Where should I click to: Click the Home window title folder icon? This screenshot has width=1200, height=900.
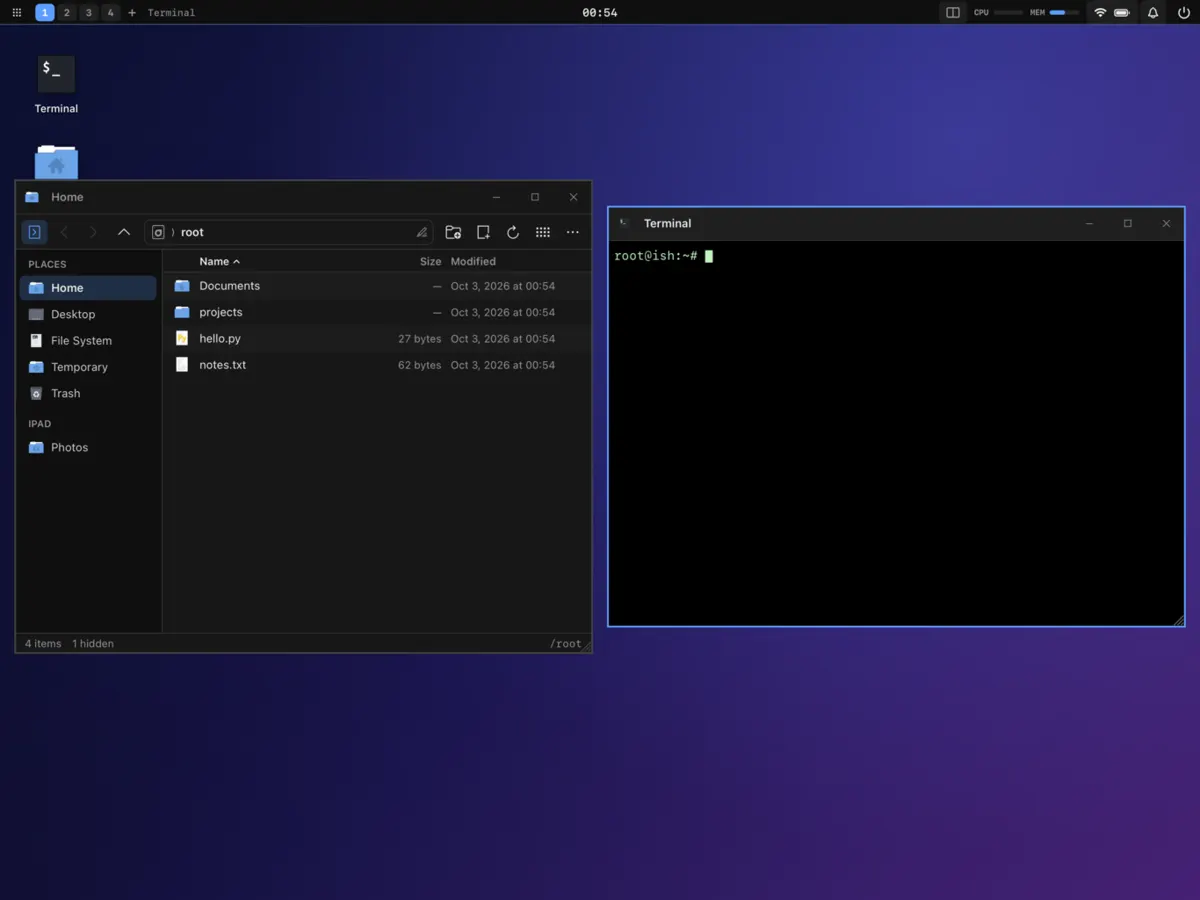point(32,197)
